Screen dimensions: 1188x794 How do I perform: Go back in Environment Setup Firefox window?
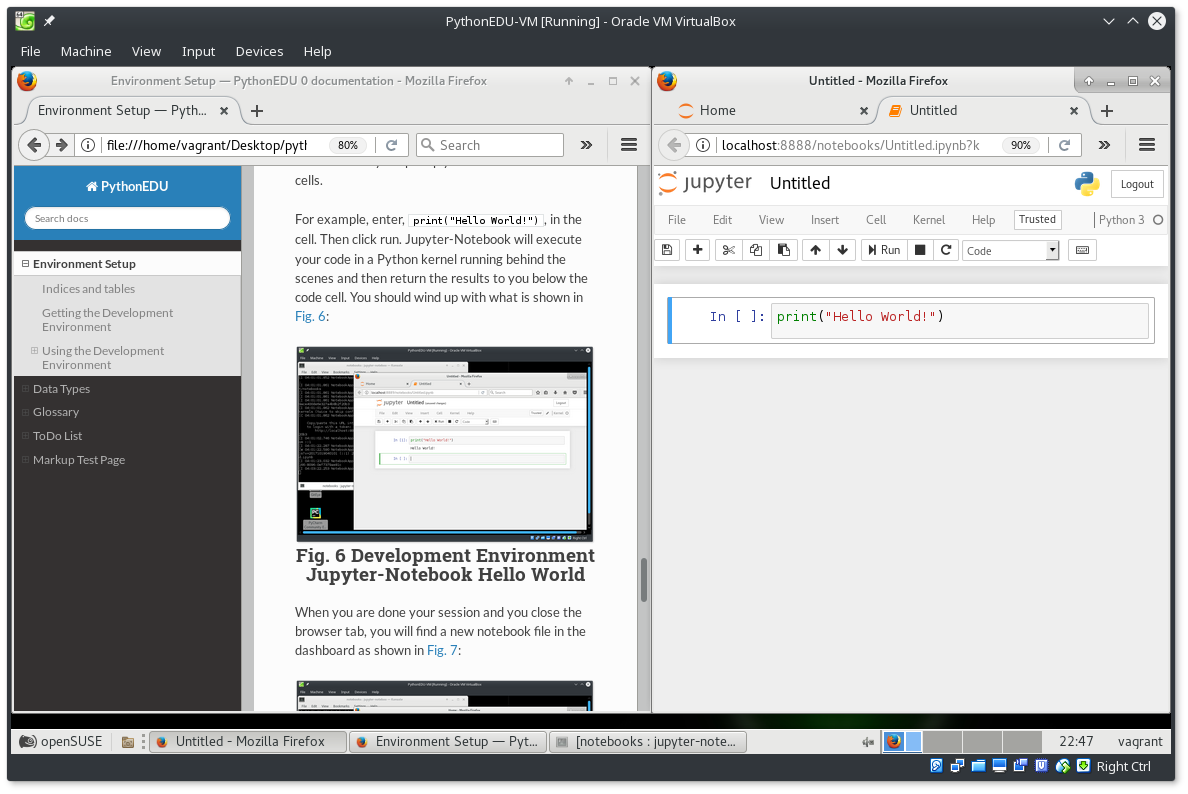34,145
